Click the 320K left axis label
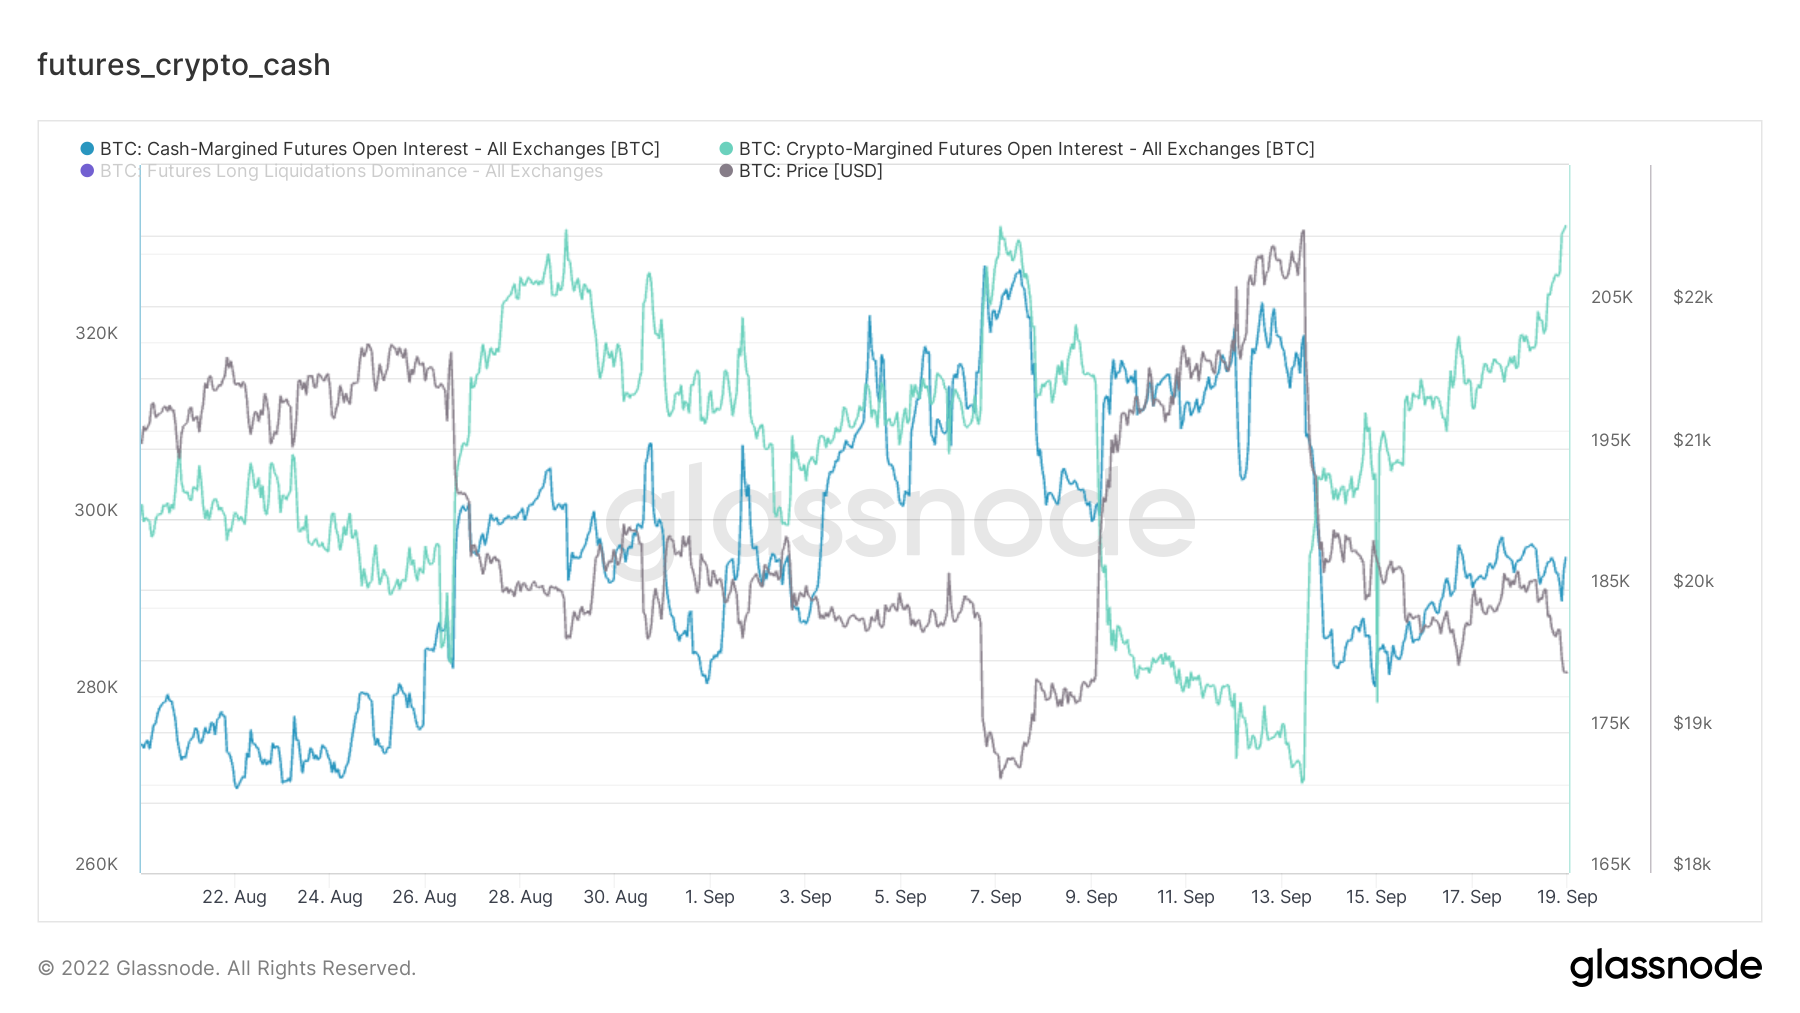The height and width of the screenshot is (1013, 1800). (96, 333)
